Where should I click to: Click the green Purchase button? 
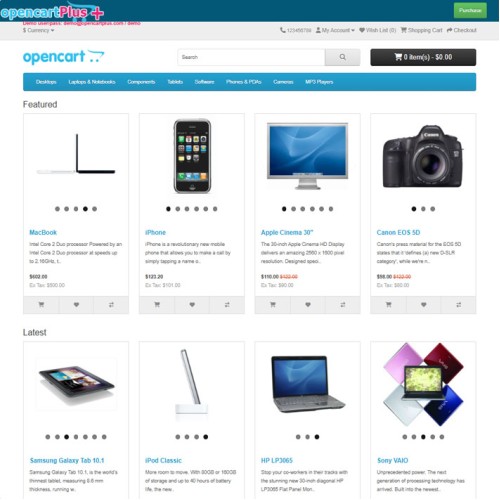click(x=470, y=10)
